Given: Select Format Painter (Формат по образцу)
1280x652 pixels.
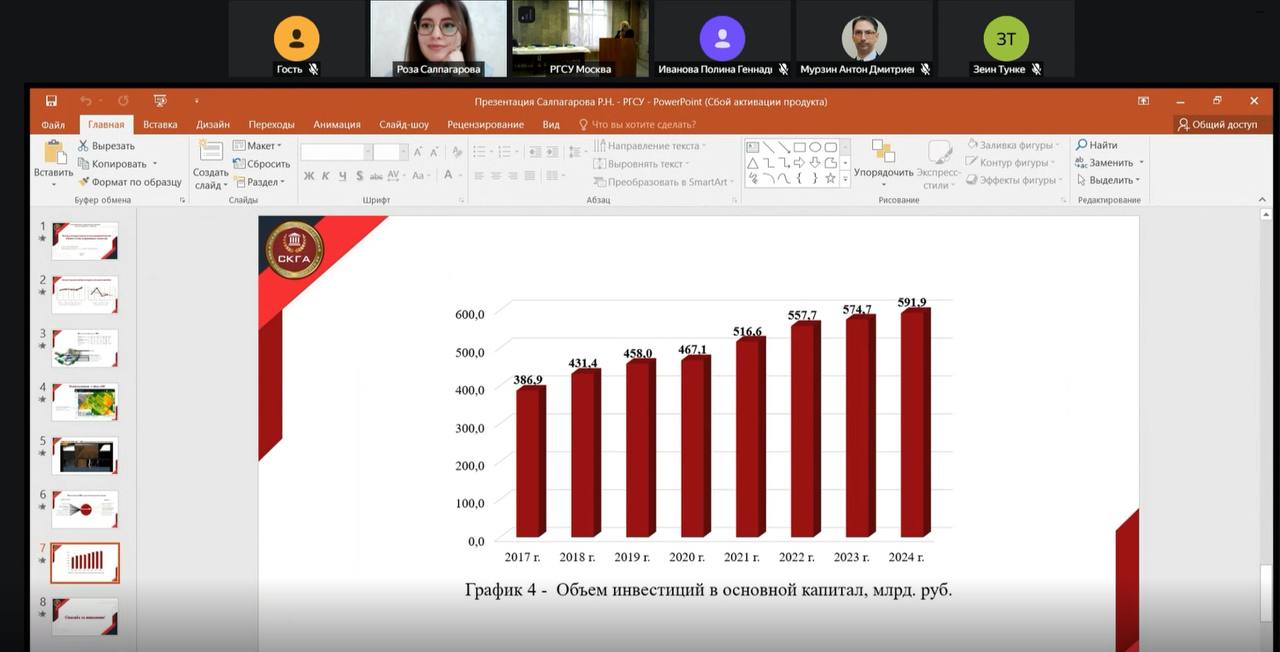Looking at the screenshot, I should 84,182.
